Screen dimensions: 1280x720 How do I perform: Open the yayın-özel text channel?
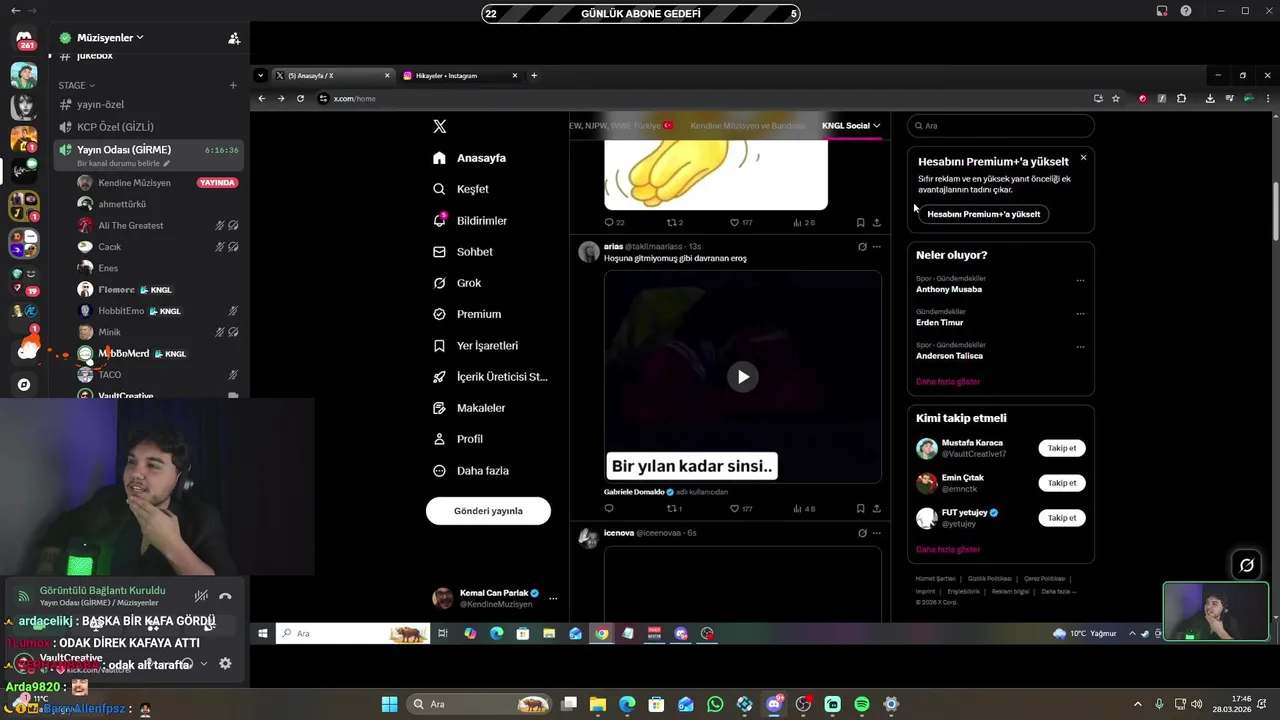pos(100,104)
